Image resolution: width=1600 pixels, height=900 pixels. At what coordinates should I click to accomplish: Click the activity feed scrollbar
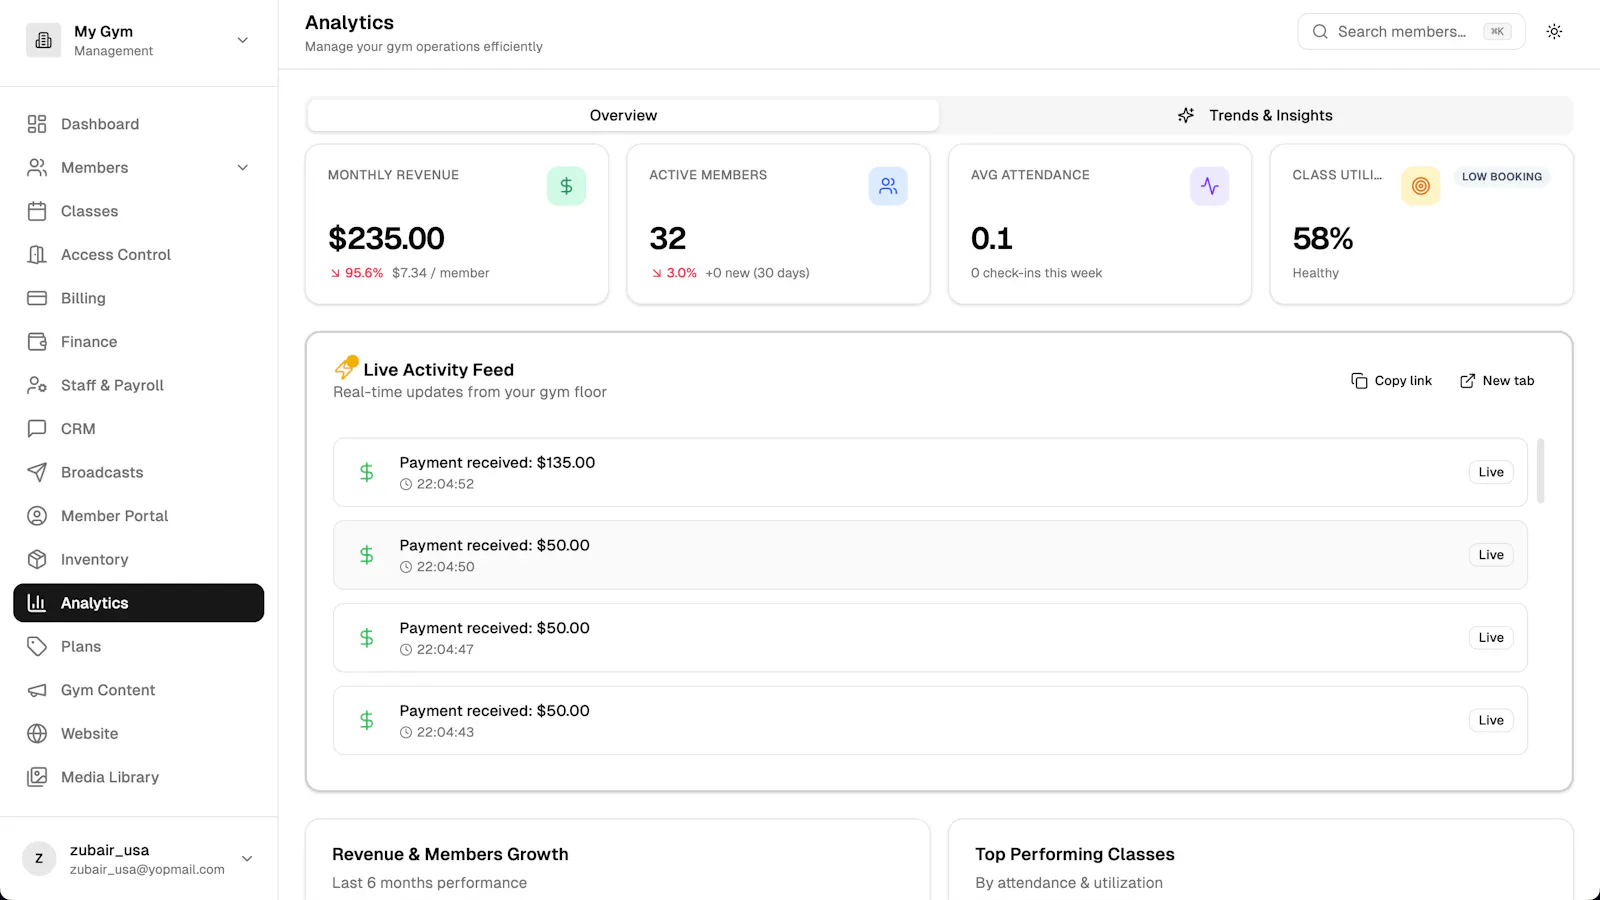(x=1540, y=470)
